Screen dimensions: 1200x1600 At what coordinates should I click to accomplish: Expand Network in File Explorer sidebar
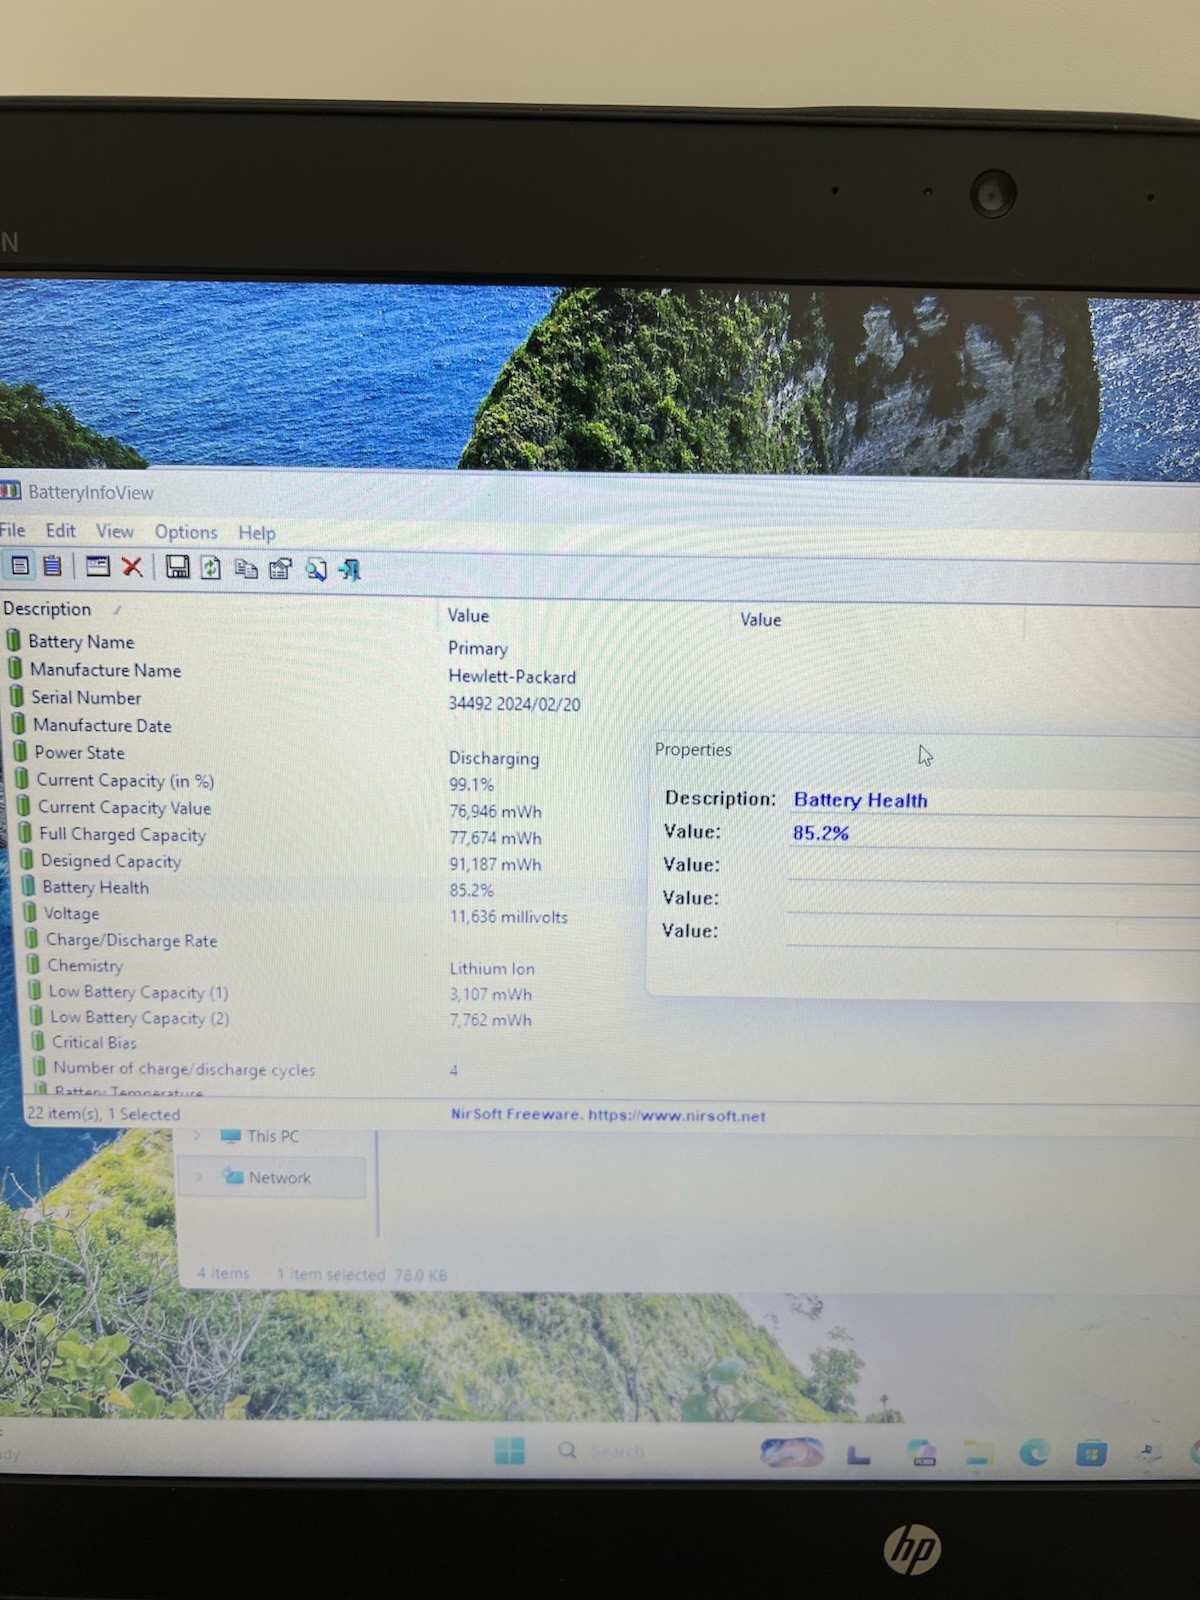coord(198,1177)
